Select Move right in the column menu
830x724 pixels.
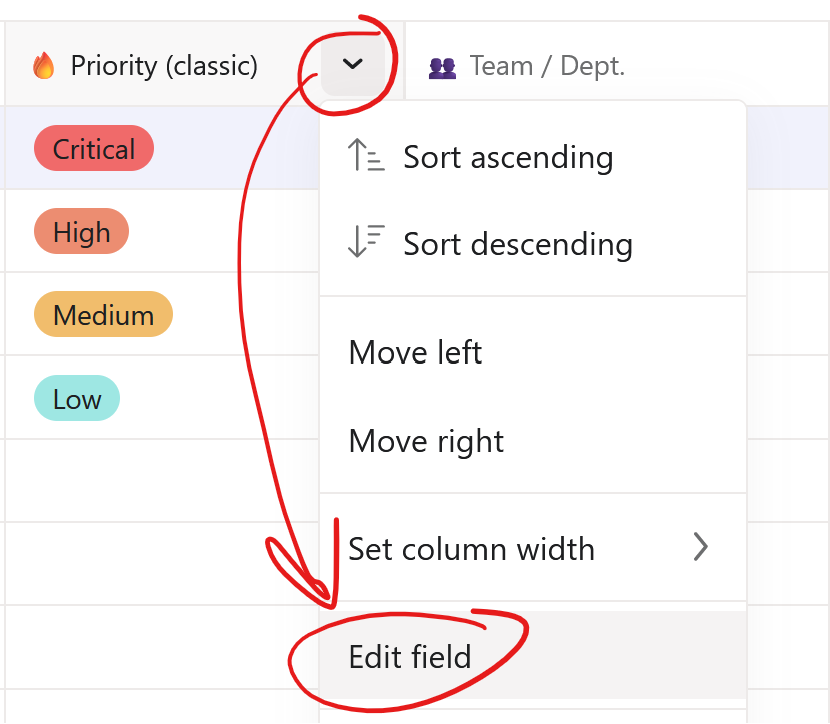[426, 441]
